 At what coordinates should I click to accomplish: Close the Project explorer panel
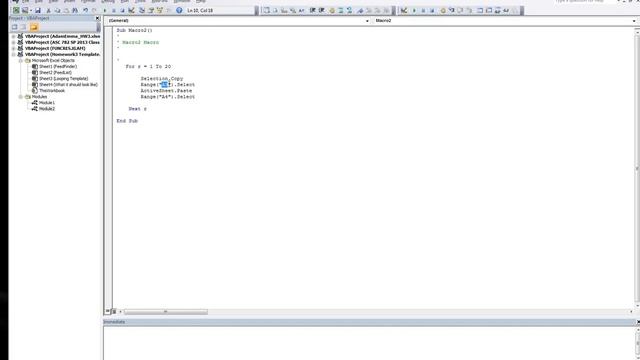(97, 18)
